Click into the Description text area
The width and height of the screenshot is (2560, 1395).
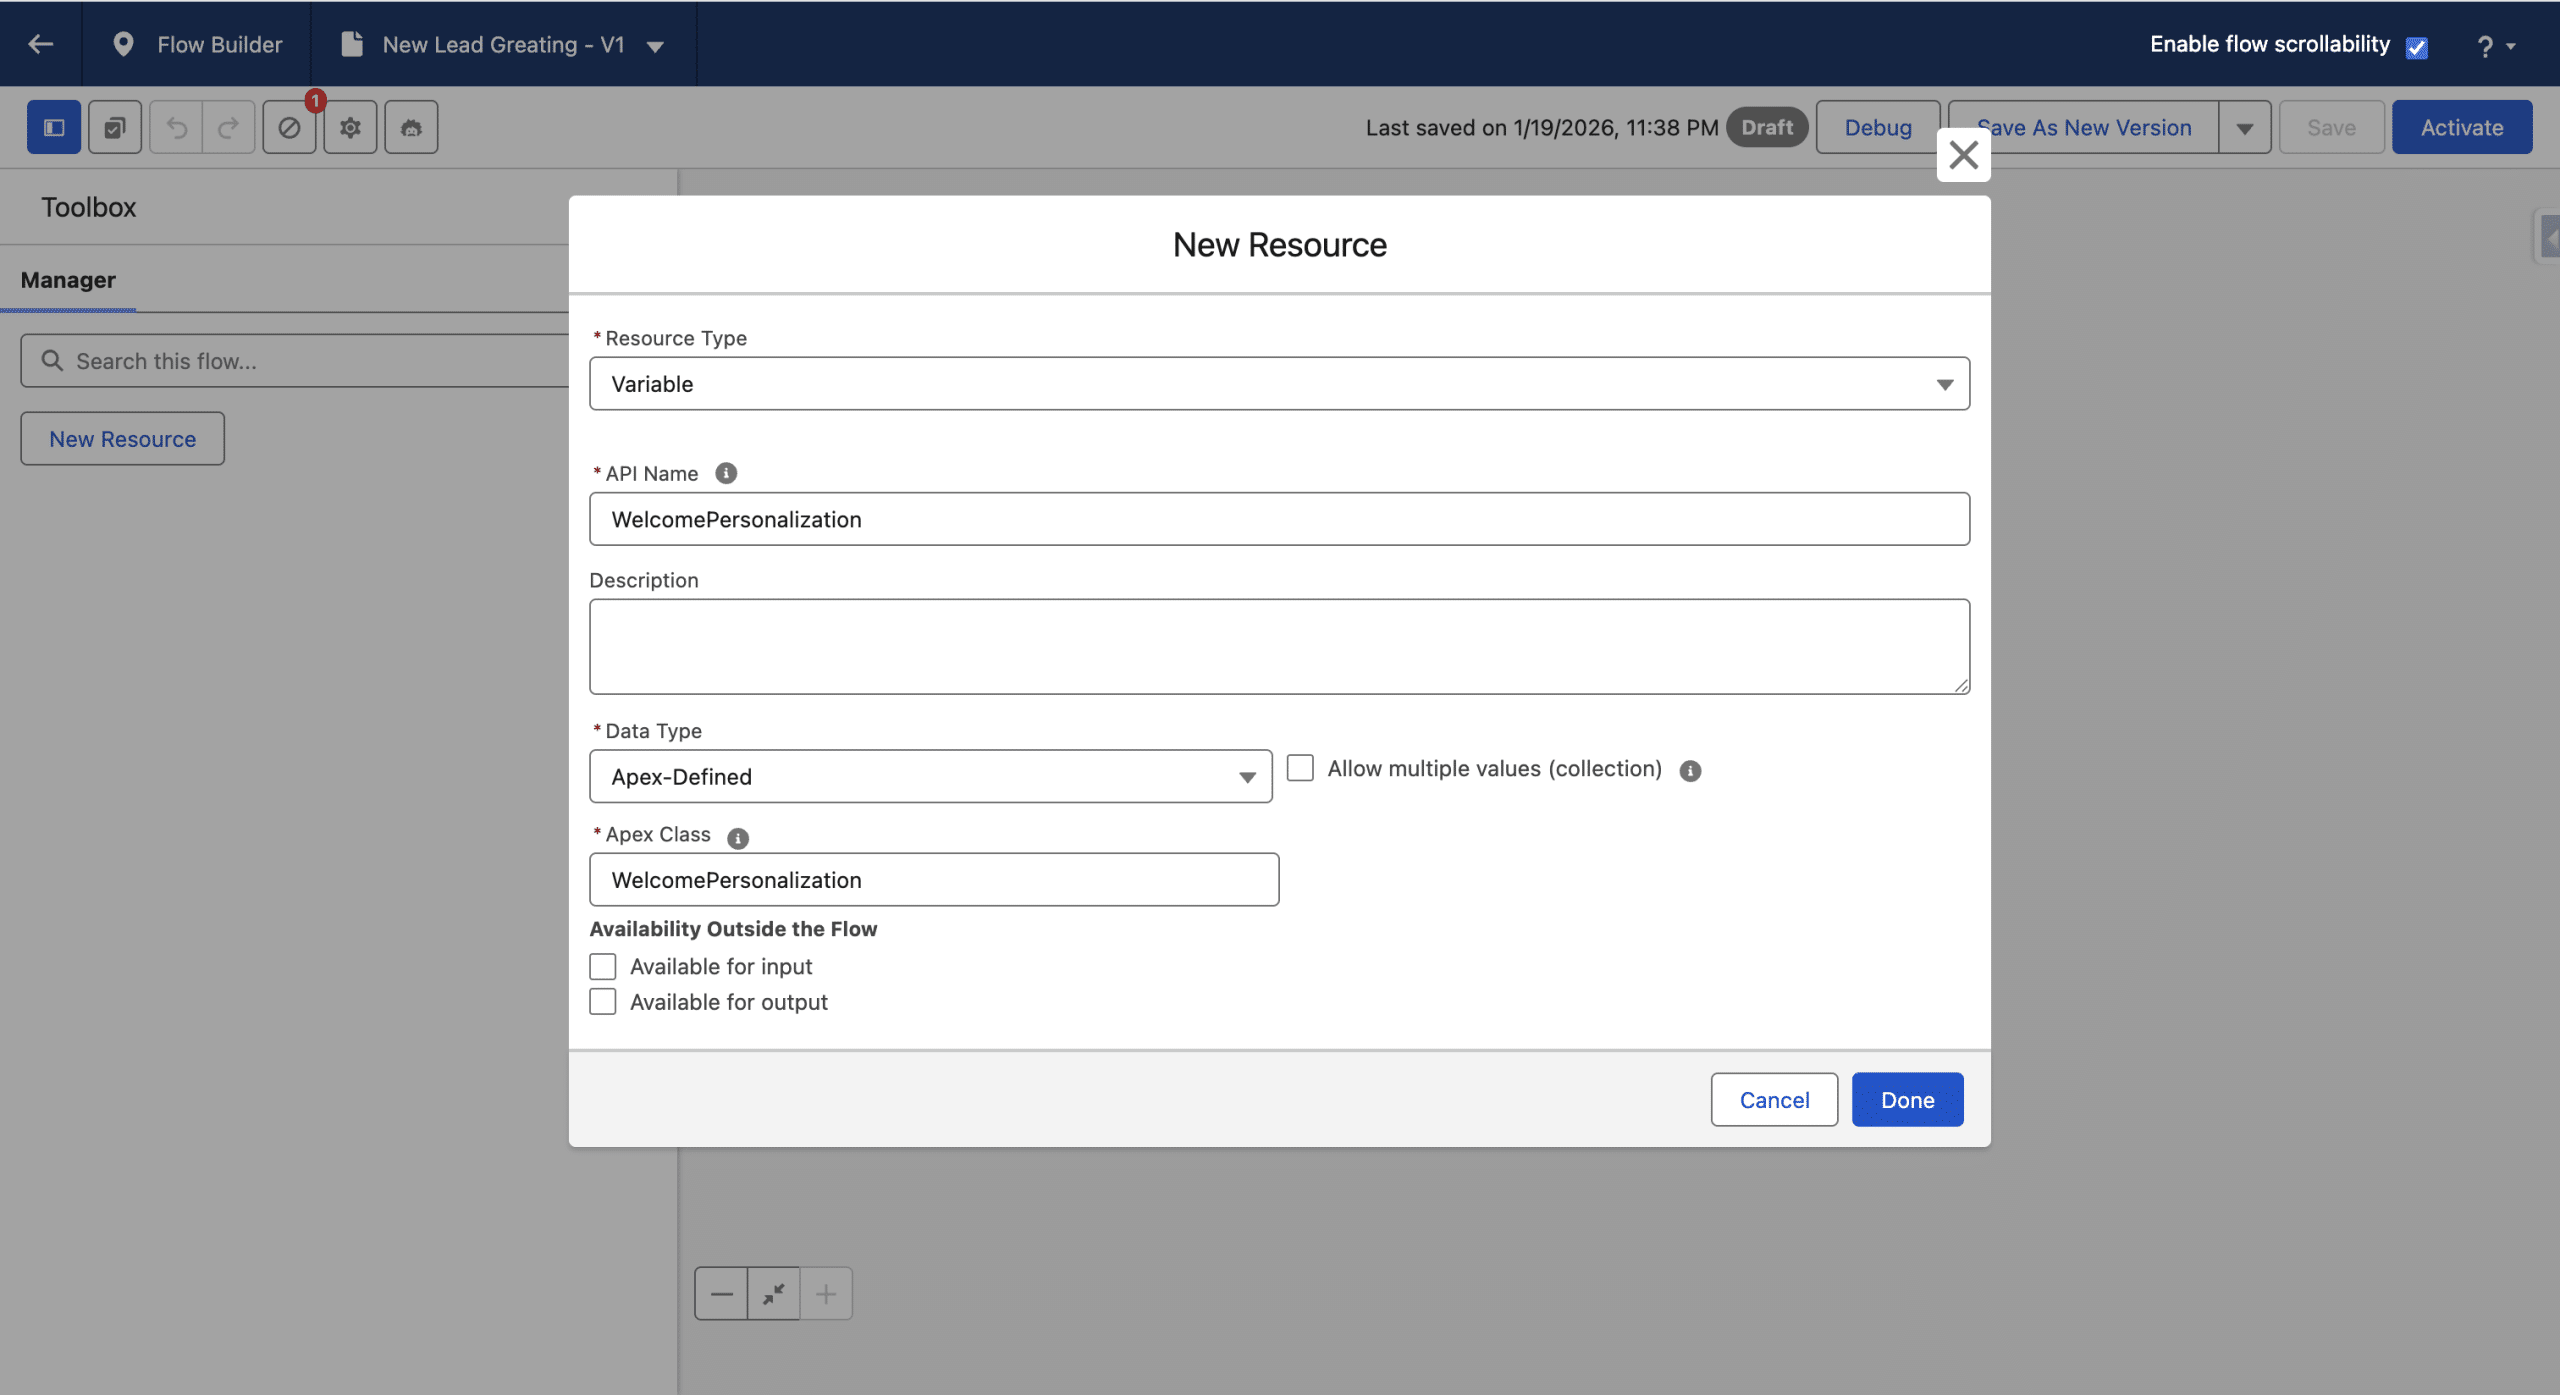pyautogui.click(x=1279, y=647)
